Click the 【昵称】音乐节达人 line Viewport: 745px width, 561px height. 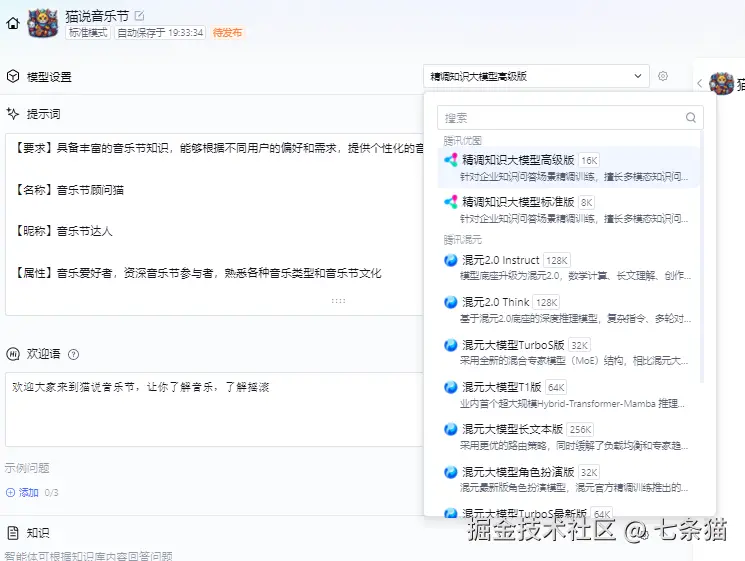[63, 231]
